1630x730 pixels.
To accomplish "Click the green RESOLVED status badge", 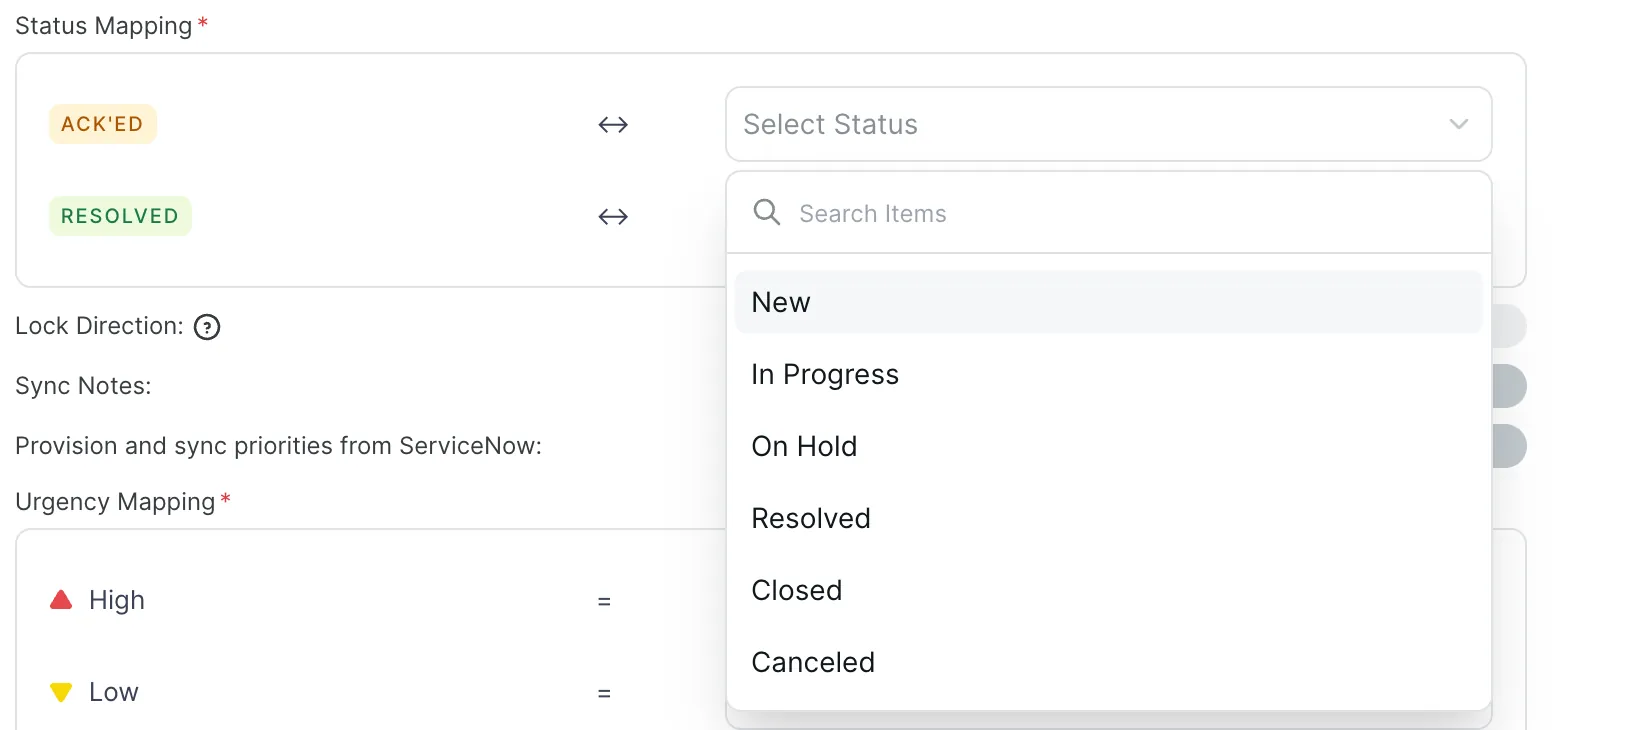I will [120, 216].
